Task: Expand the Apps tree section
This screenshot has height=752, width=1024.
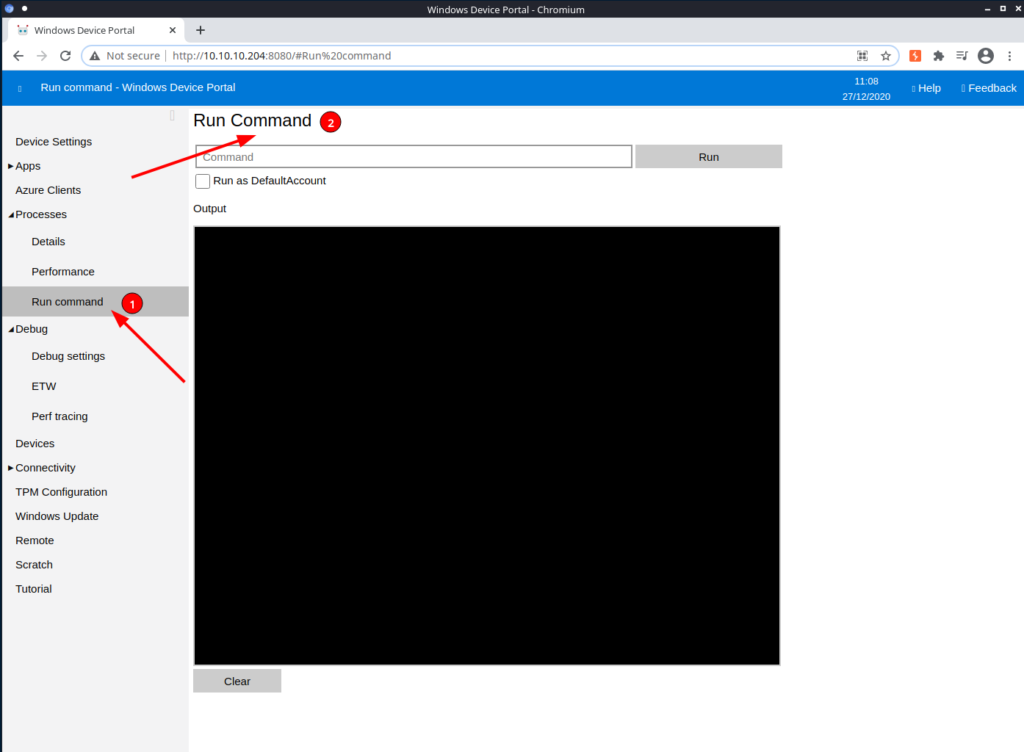Action: pyautogui.click(x=10, y=166)
